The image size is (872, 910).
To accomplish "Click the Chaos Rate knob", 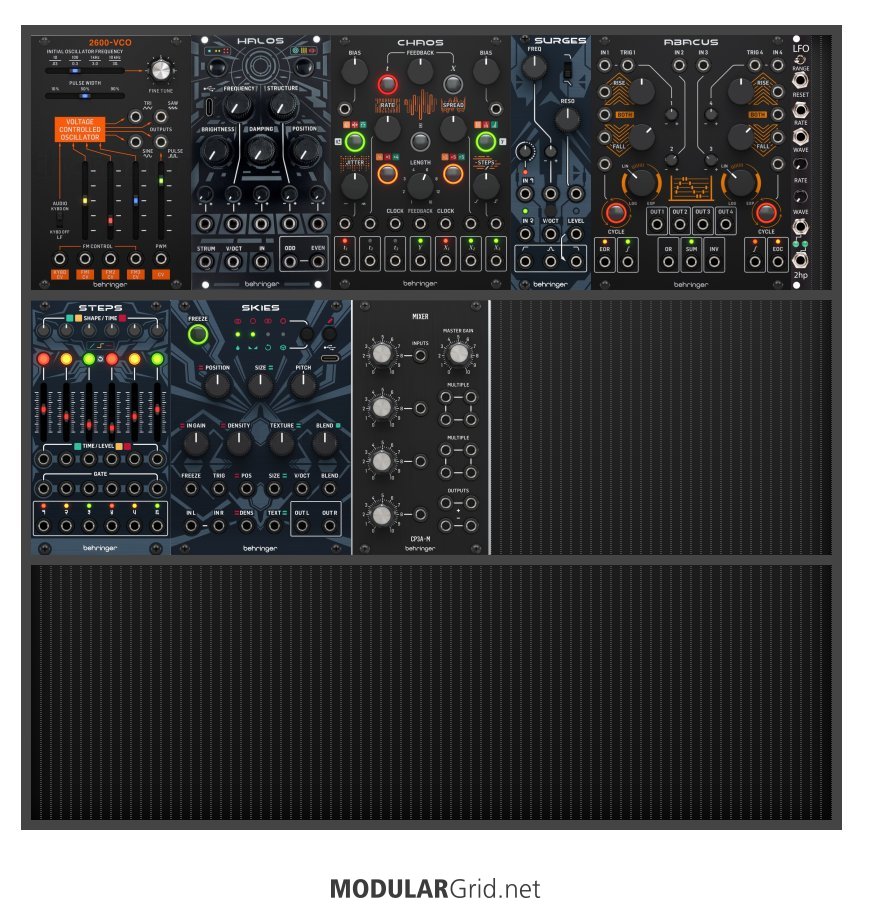I will click(387, 128).
